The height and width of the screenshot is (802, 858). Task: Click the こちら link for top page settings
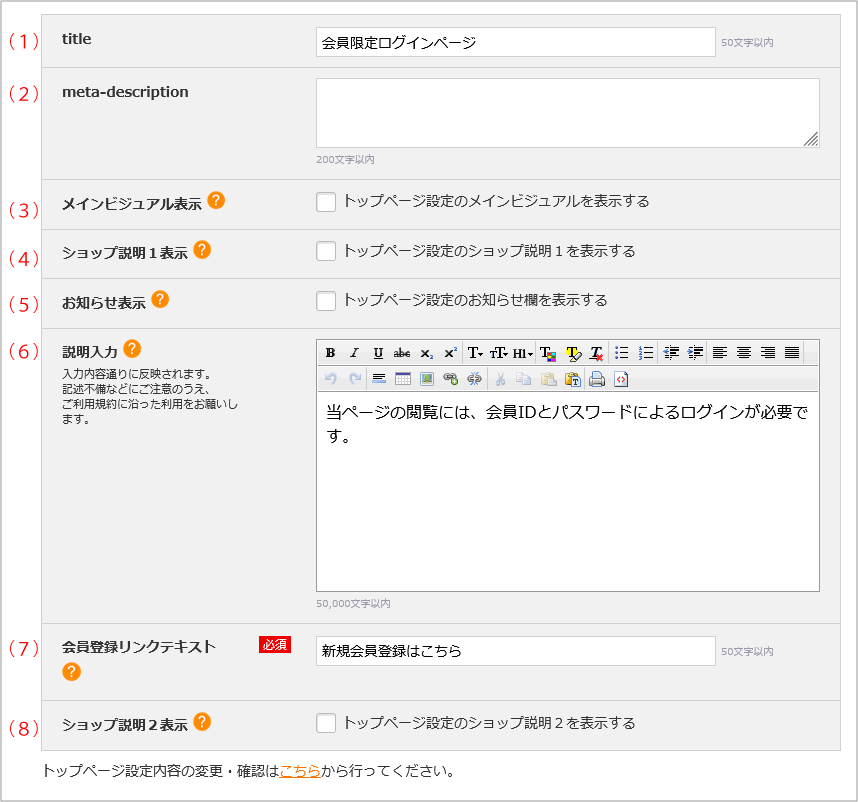298,772
